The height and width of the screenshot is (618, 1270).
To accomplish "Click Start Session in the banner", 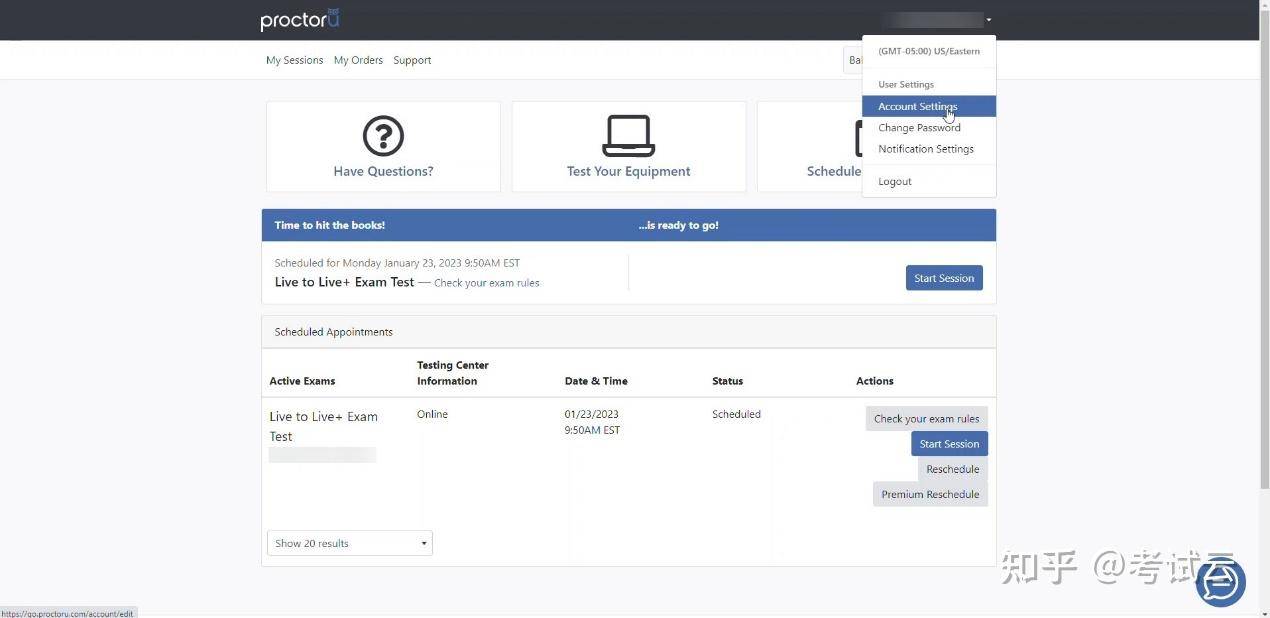I will point(944,278).
